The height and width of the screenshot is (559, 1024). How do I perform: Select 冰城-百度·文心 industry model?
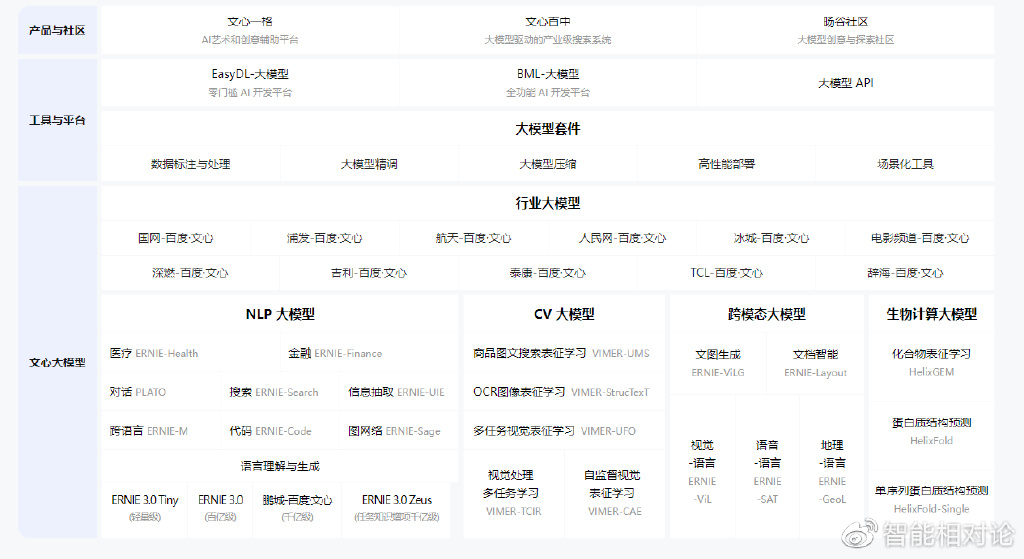[771, 238]
